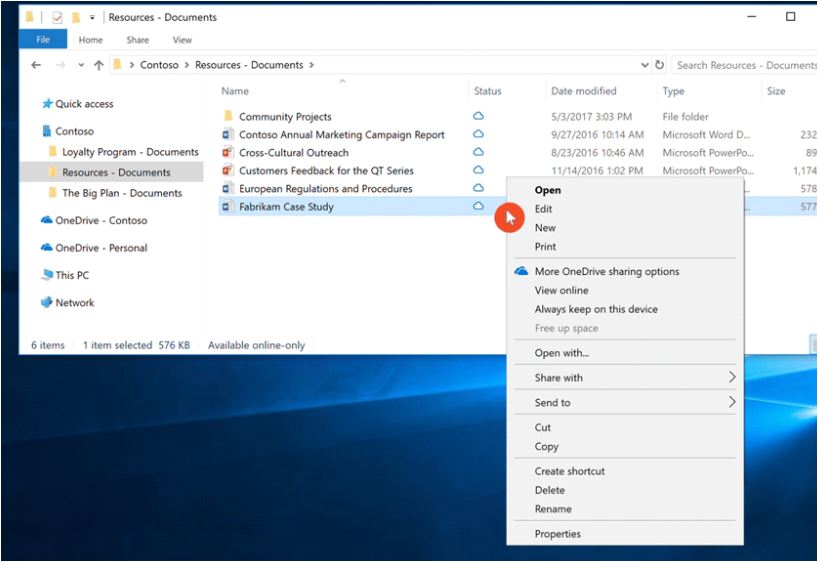Choose Open with... in context menu
818x562 pixels.
[561, 353]
